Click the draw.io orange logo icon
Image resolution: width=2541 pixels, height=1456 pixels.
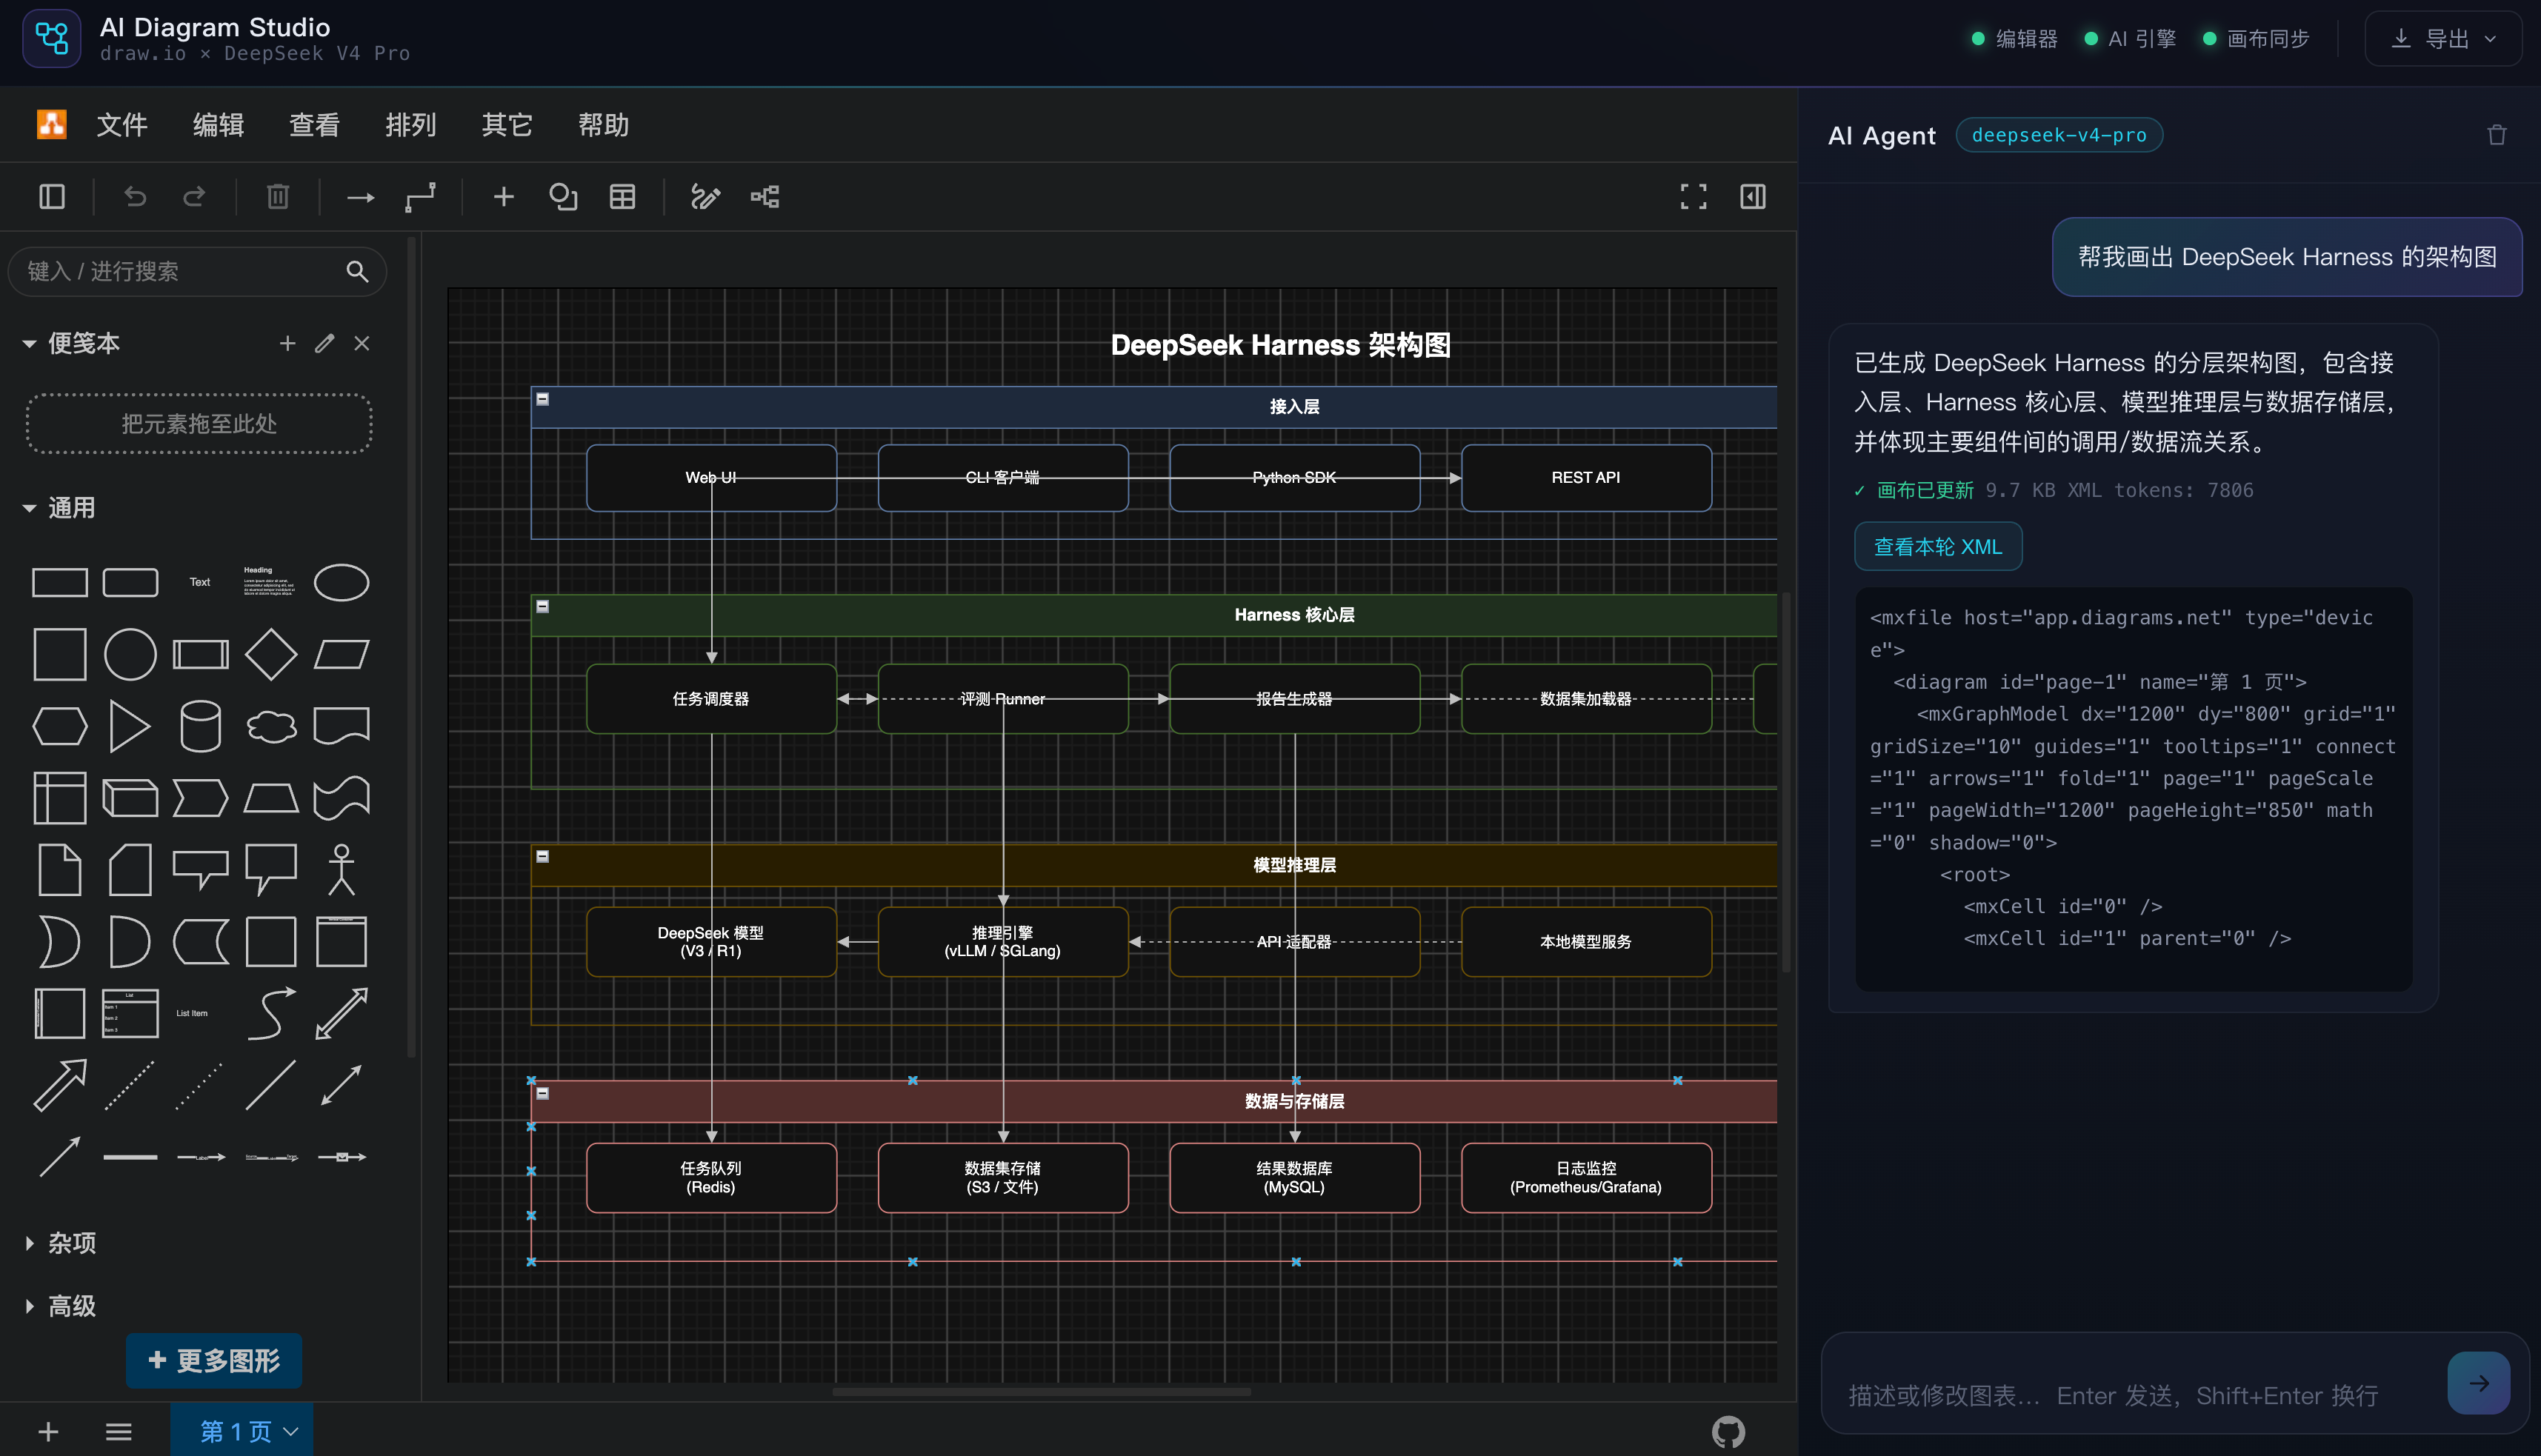click(x=52, y=125)
